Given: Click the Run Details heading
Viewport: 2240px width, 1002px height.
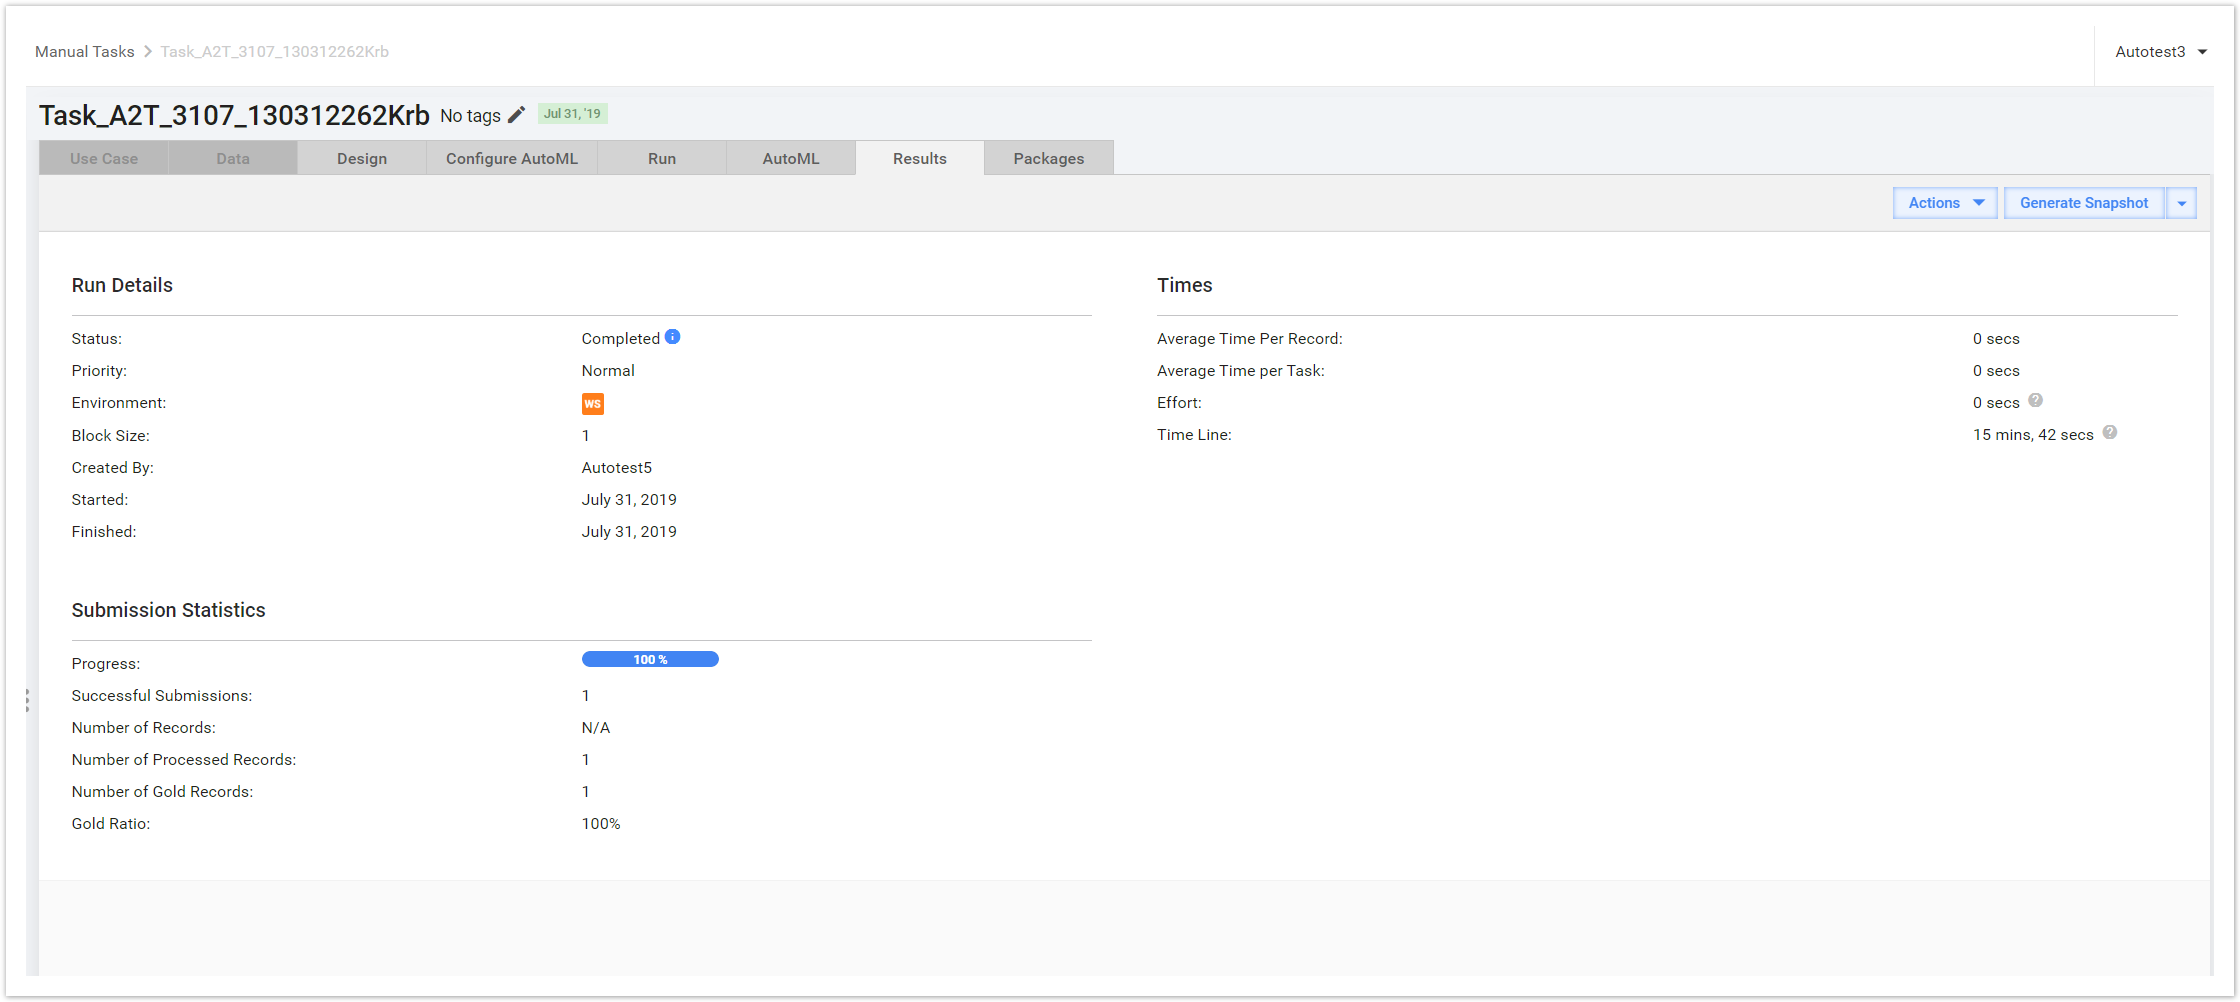Looking at the screenshot, I should tap(122, 285).
